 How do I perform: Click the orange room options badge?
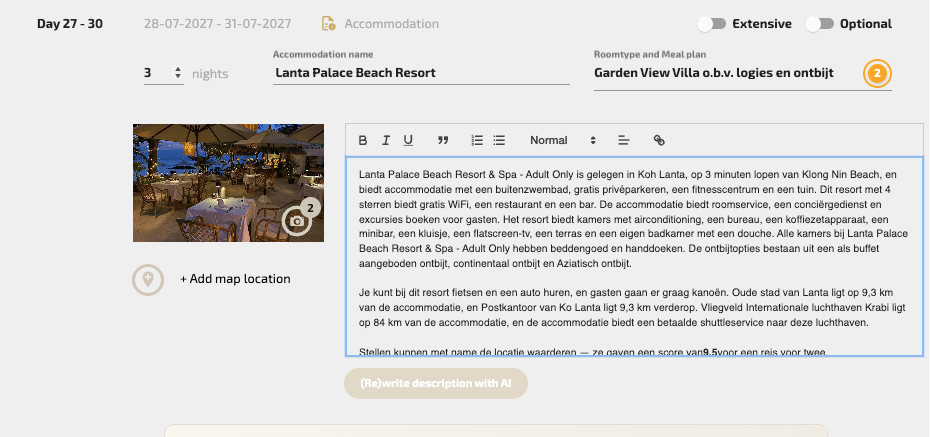(877, 73)
